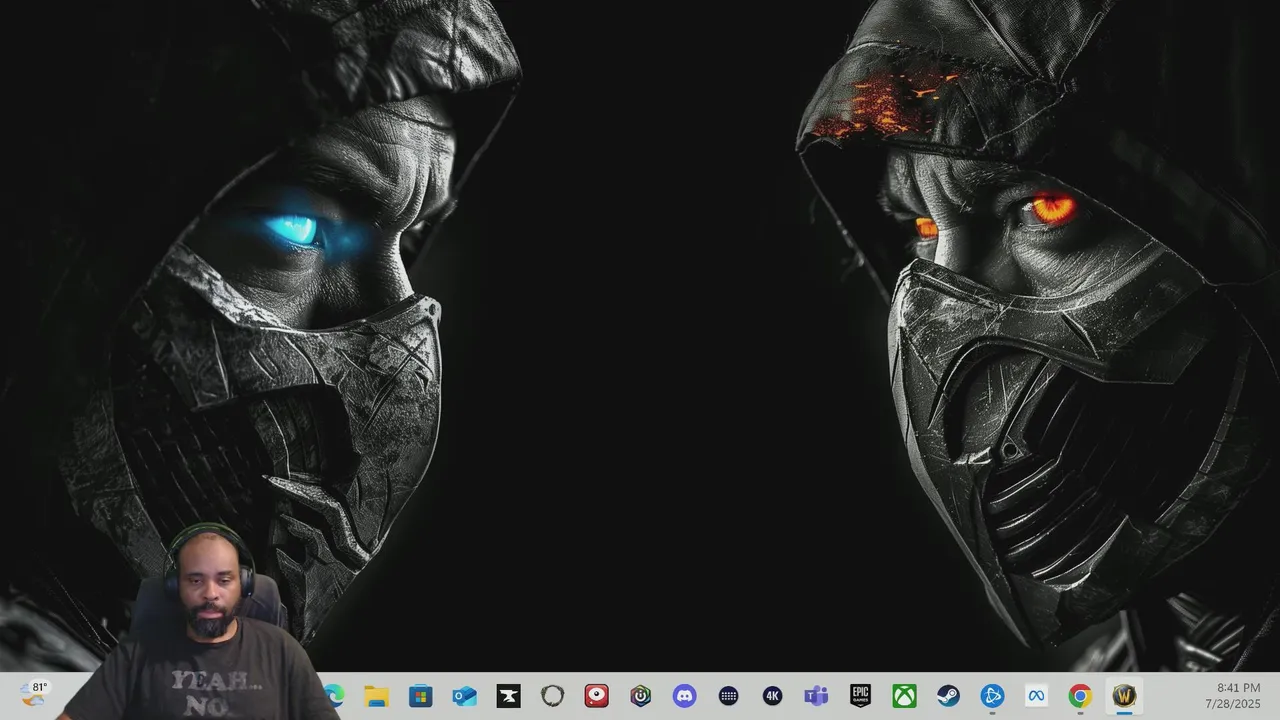This screenshot has width=1280, height=720.
Task: Open the weather widget showing 81°
Action: click(x=35, y=694)
